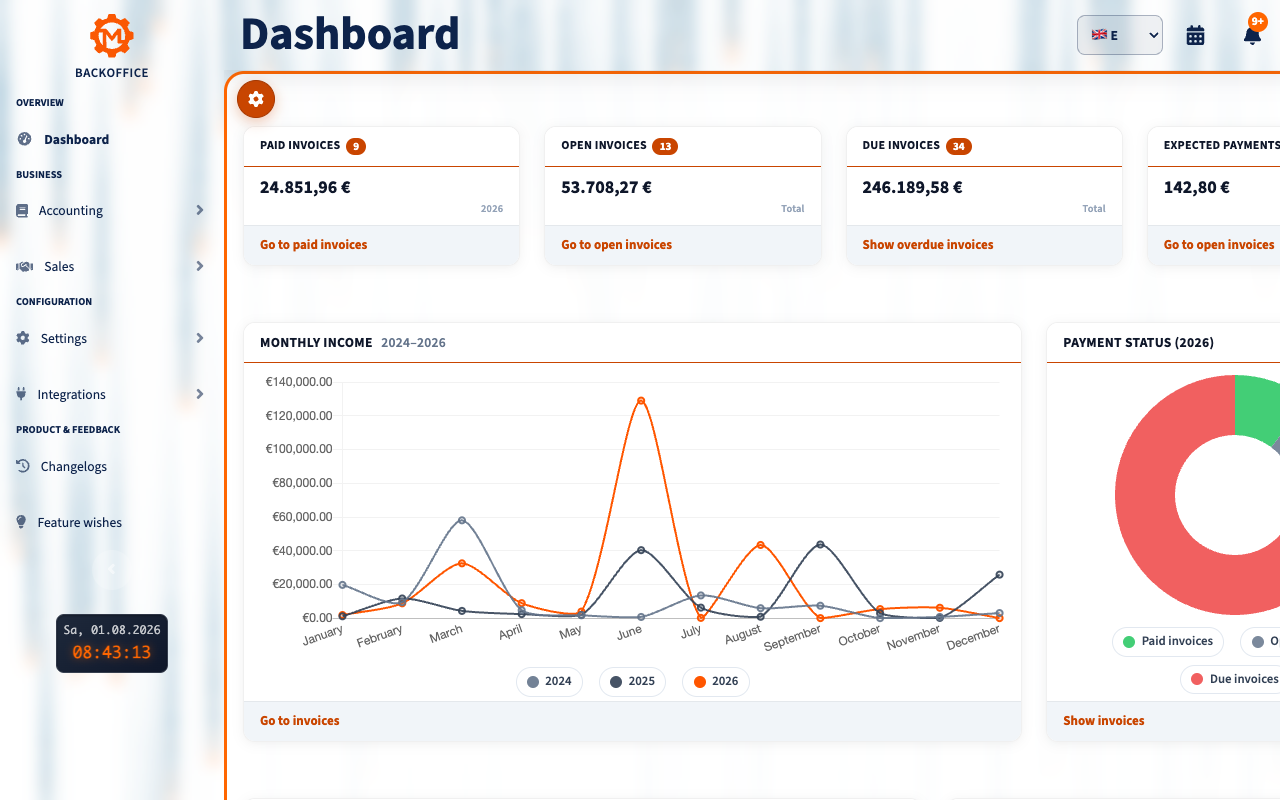The height and width of the screenshot is (800, 1280).
Task: Click the 2024 March data point on chart
Action: coord(462,520)
